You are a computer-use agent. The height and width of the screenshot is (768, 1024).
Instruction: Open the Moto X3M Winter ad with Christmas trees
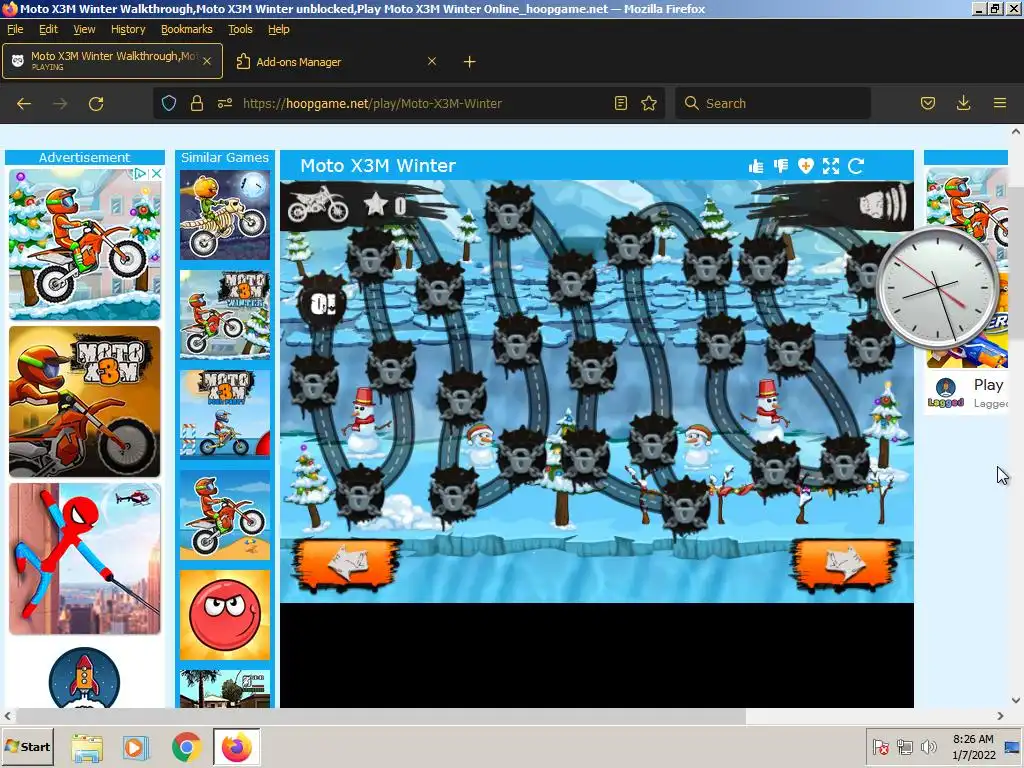point(84,244)
